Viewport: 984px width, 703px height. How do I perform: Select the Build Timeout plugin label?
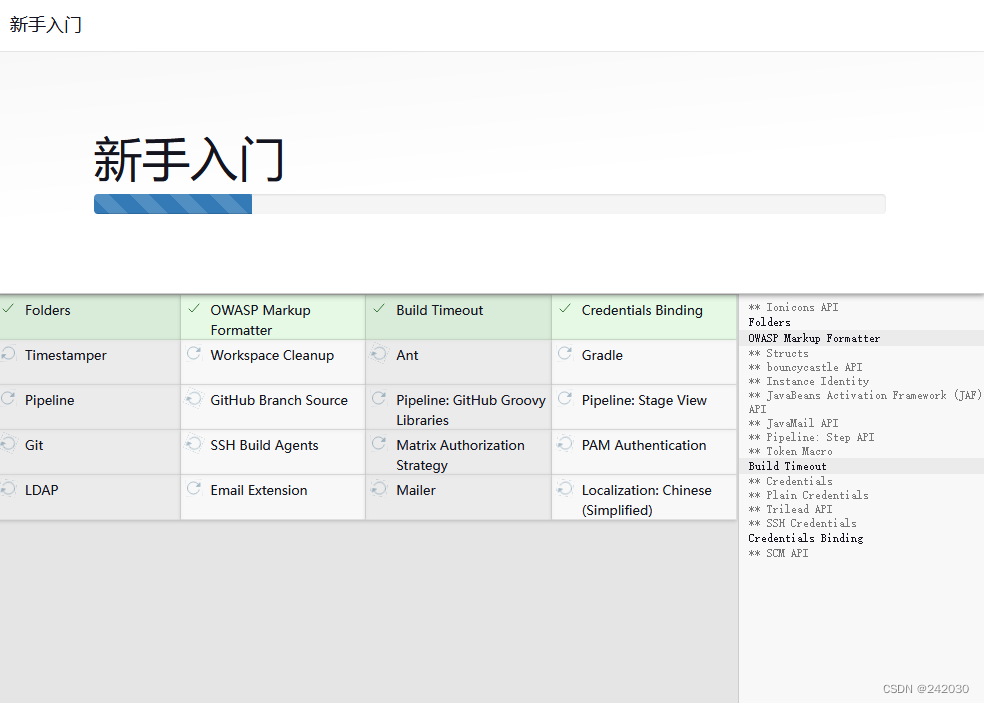tap(439, 310)
